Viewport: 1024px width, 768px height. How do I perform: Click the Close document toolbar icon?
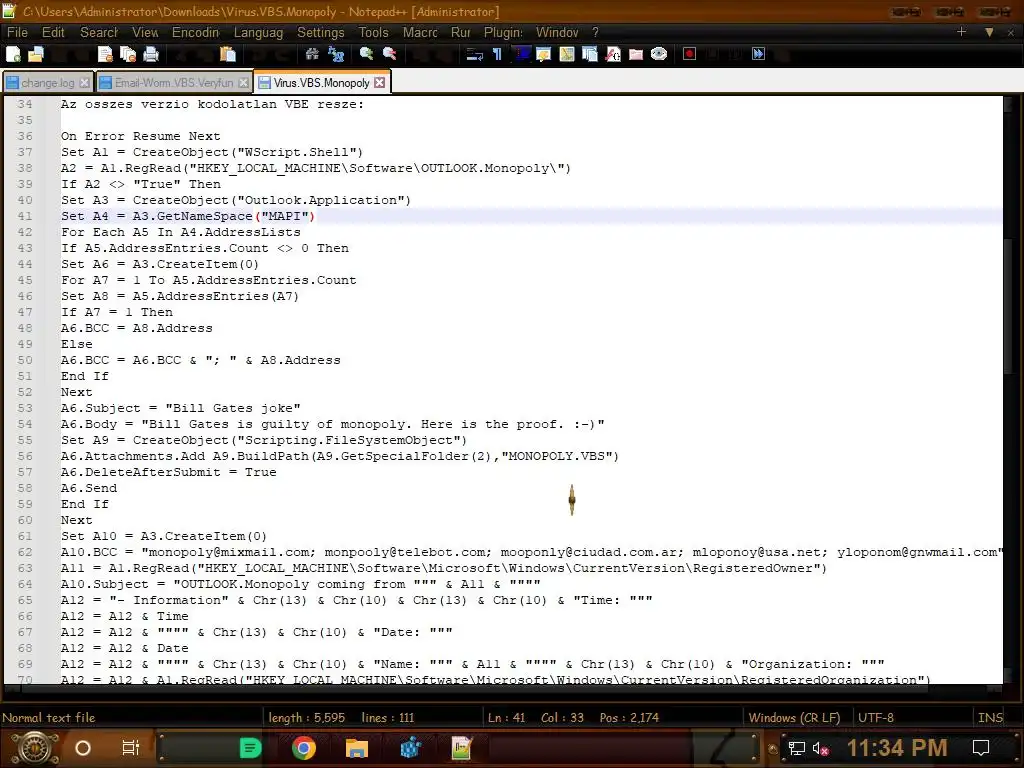tap(104, 54)
